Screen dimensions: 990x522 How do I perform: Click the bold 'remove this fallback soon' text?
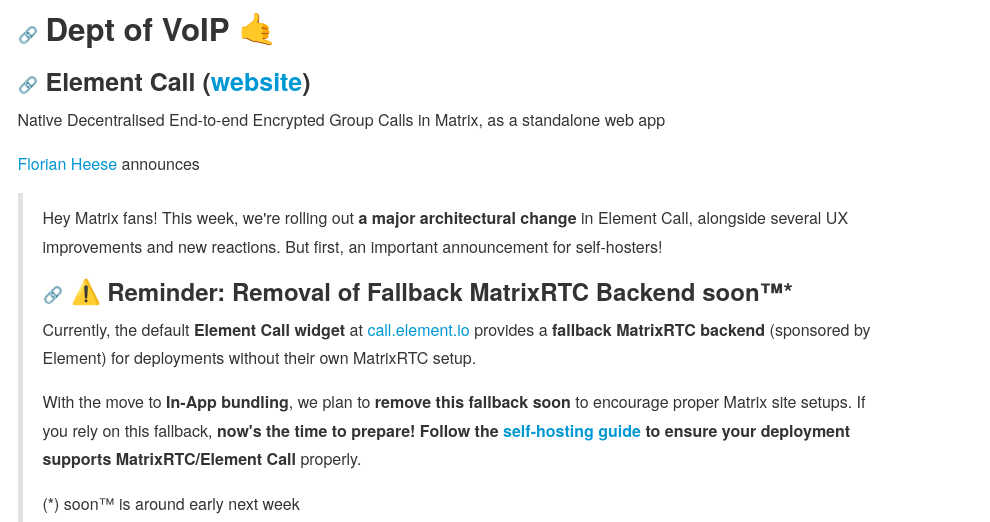[x=472, y=403]
